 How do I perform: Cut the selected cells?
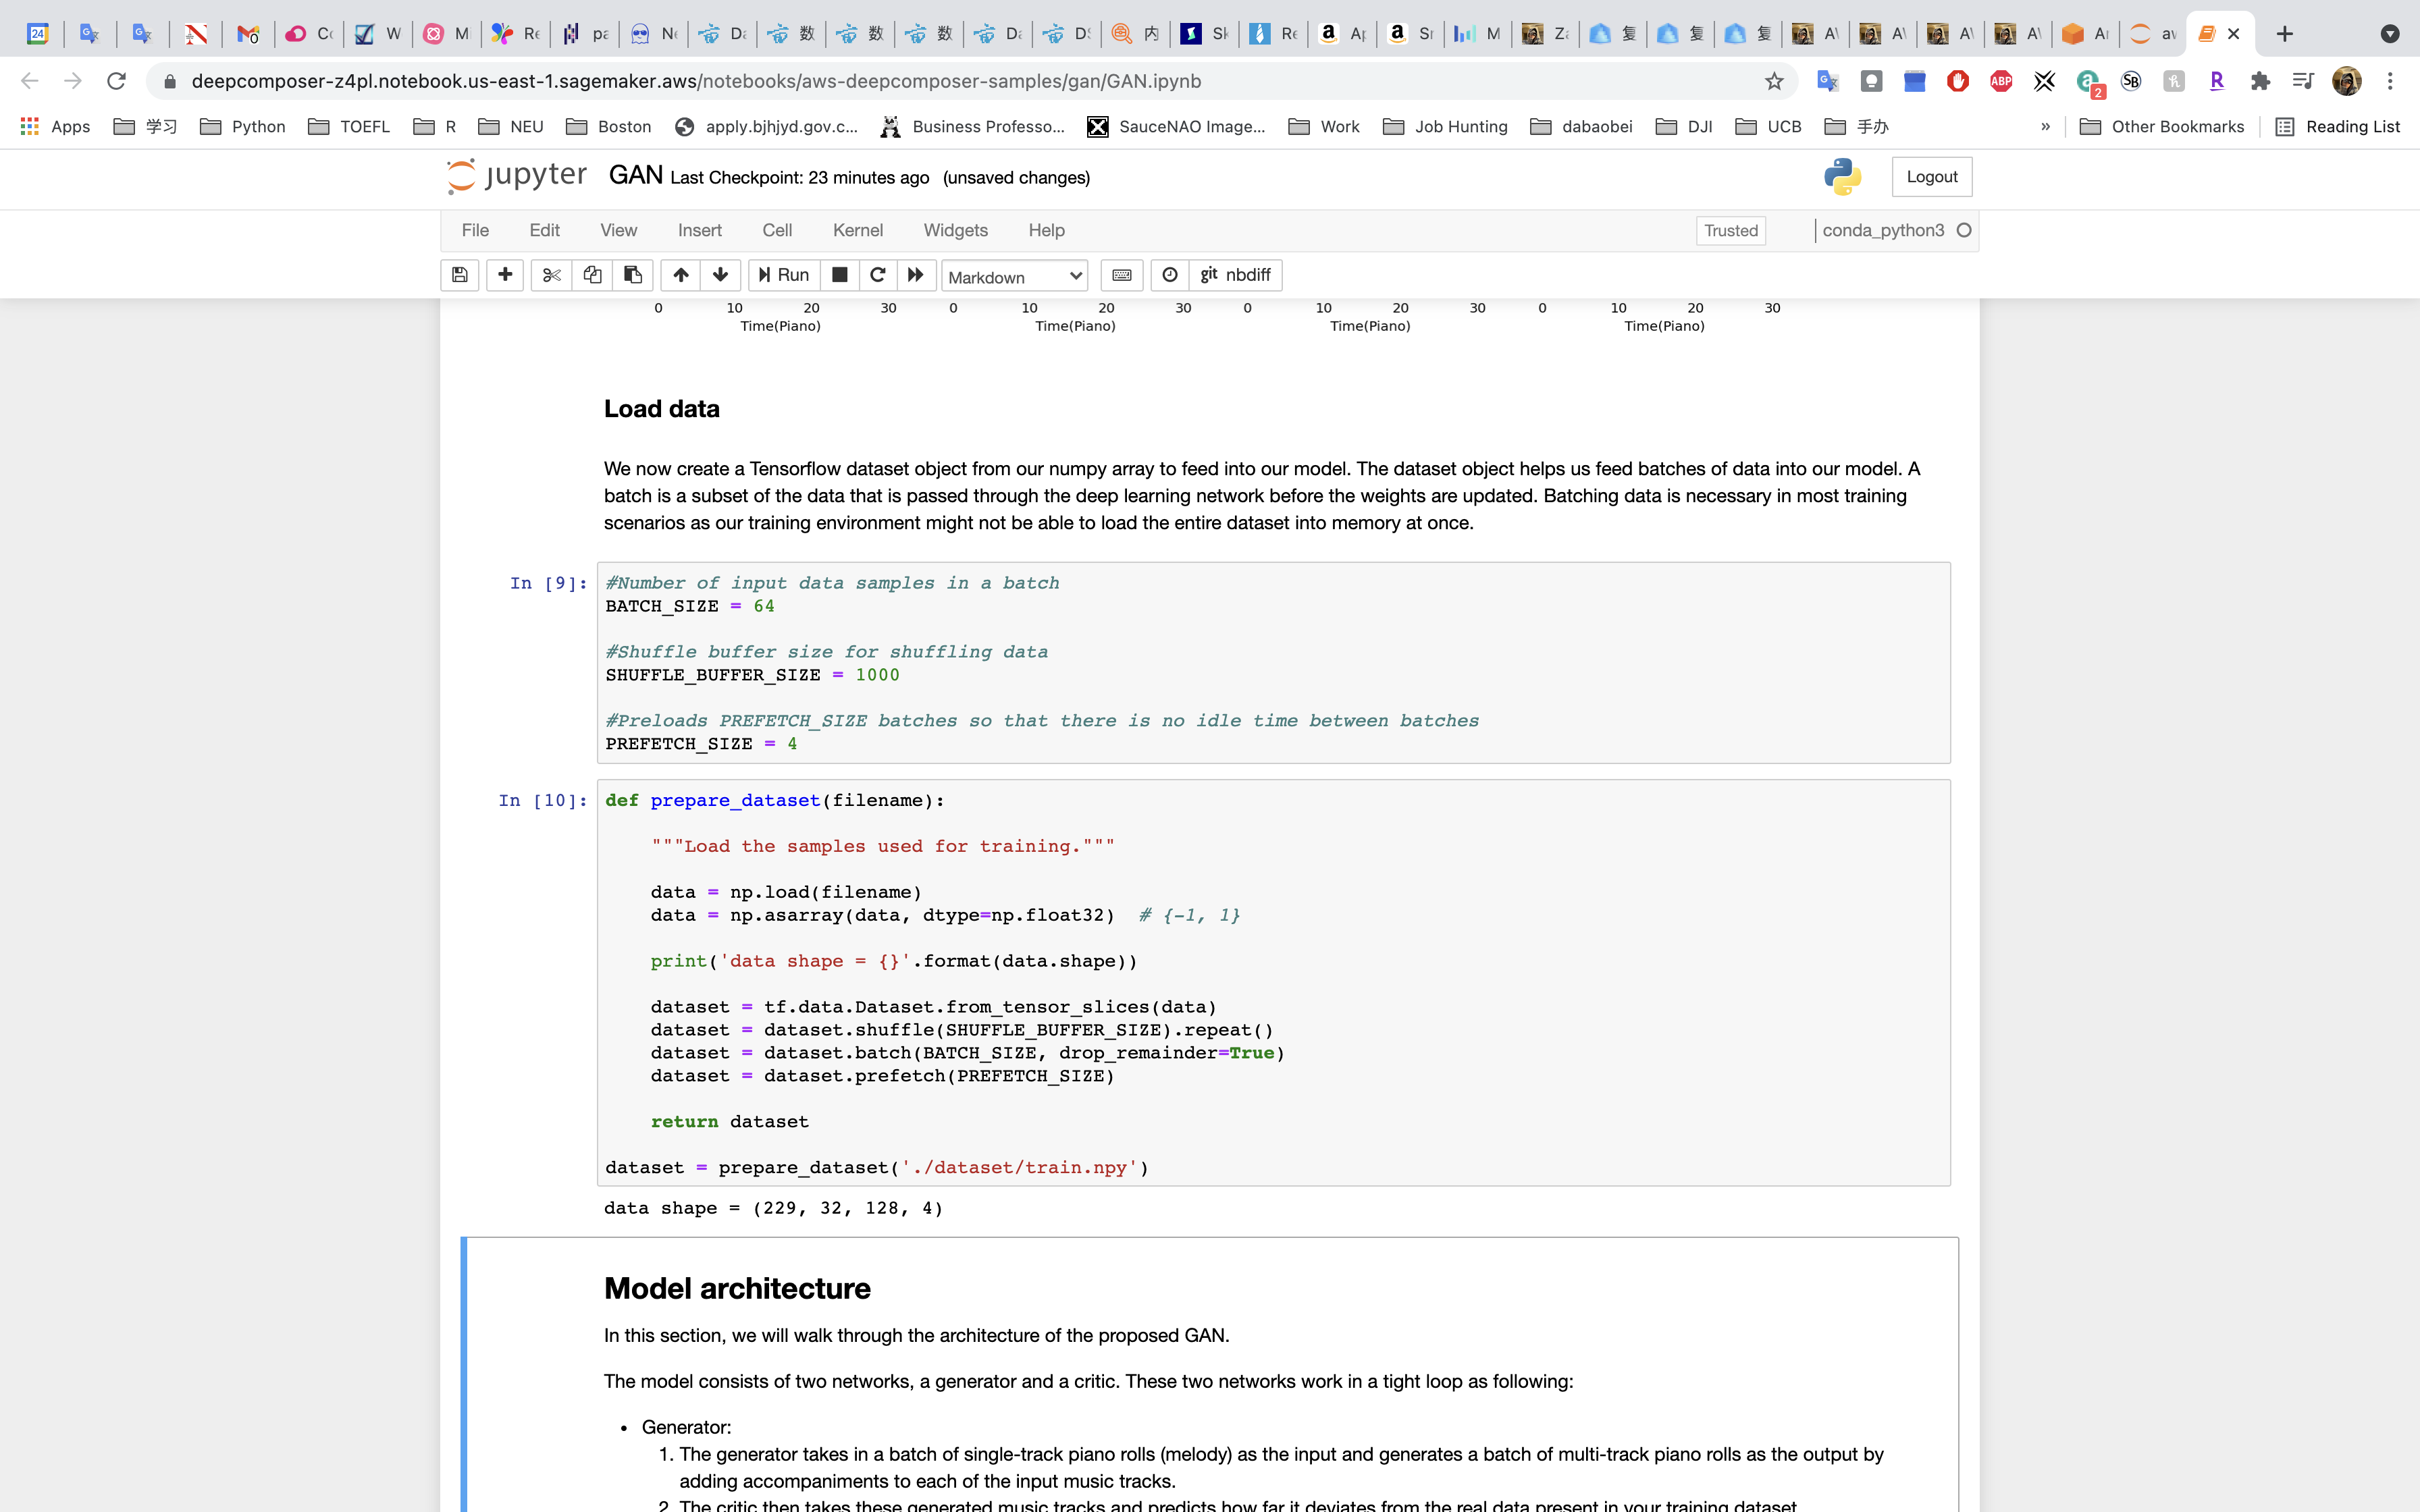pyautogui.click(x=551, y=275)
